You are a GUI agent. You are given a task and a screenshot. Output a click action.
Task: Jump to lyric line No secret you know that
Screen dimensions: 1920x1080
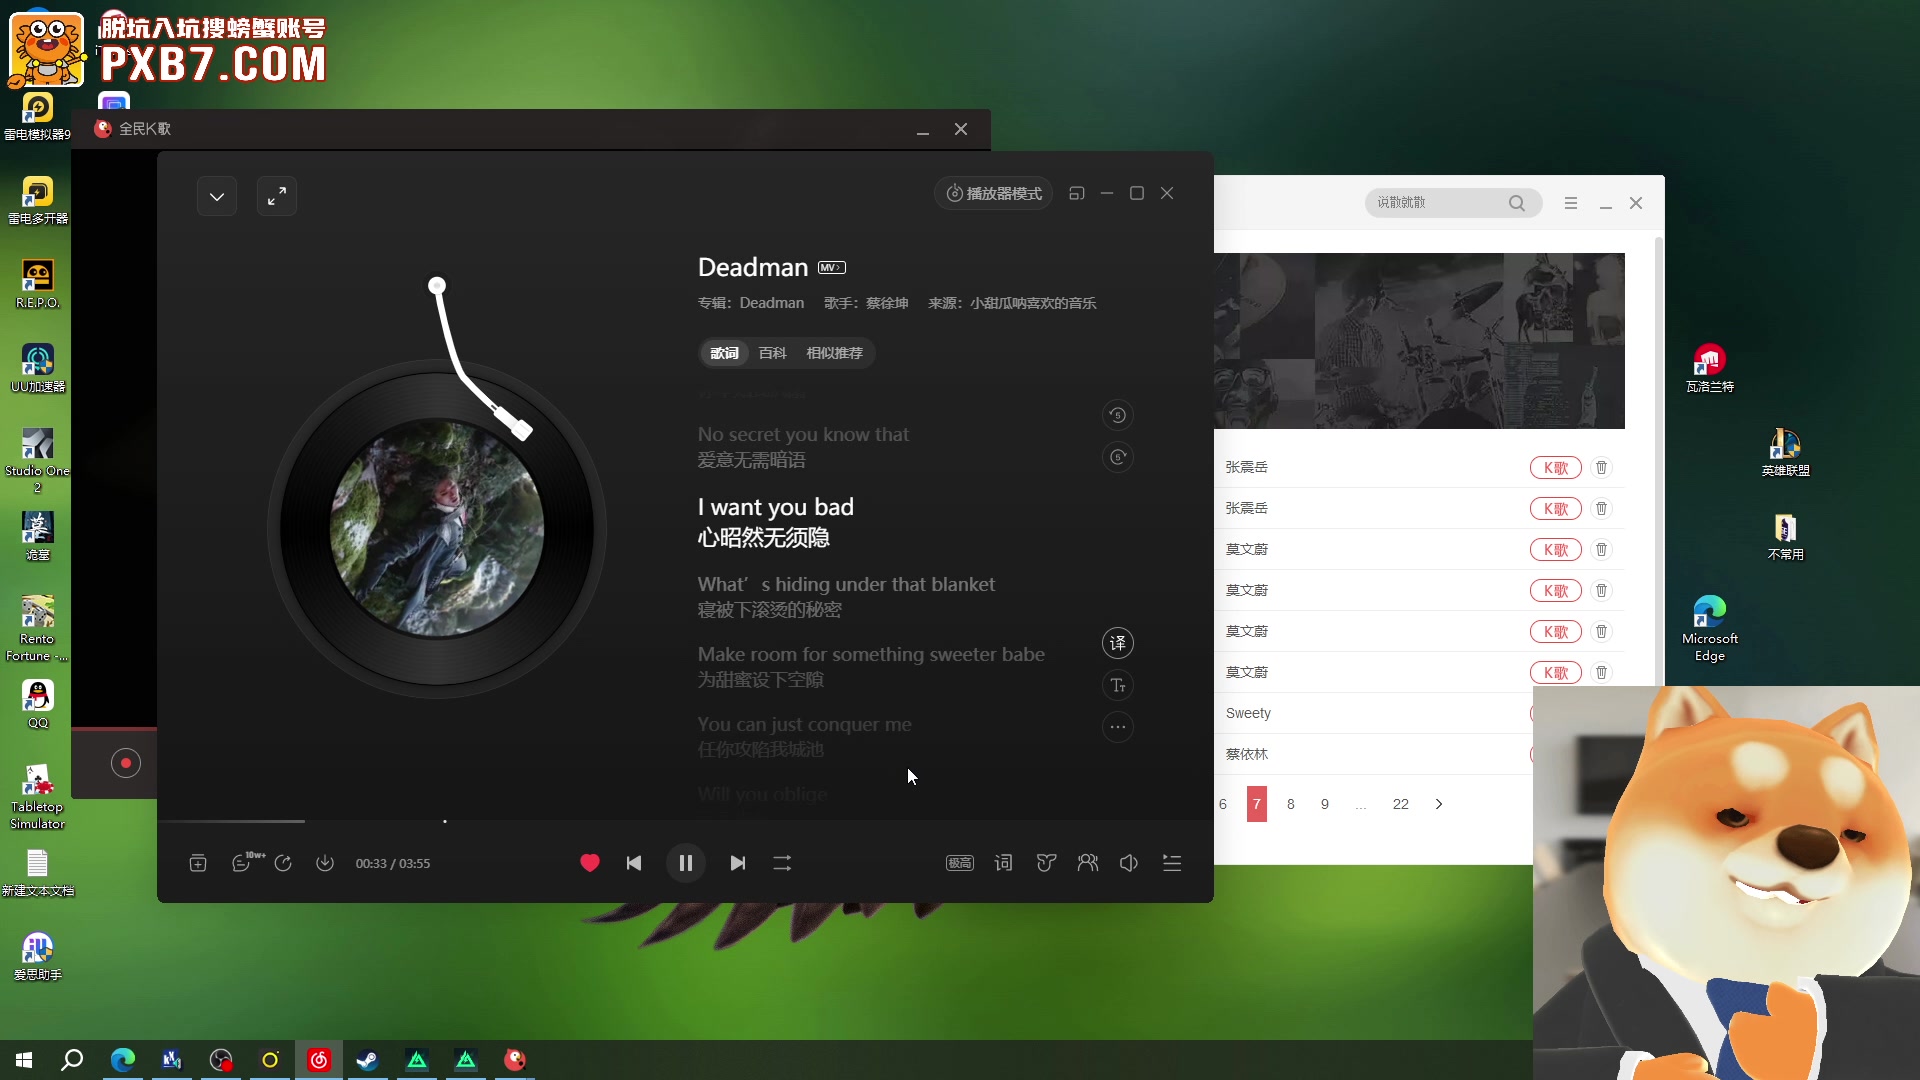click(x=803, y=435)
